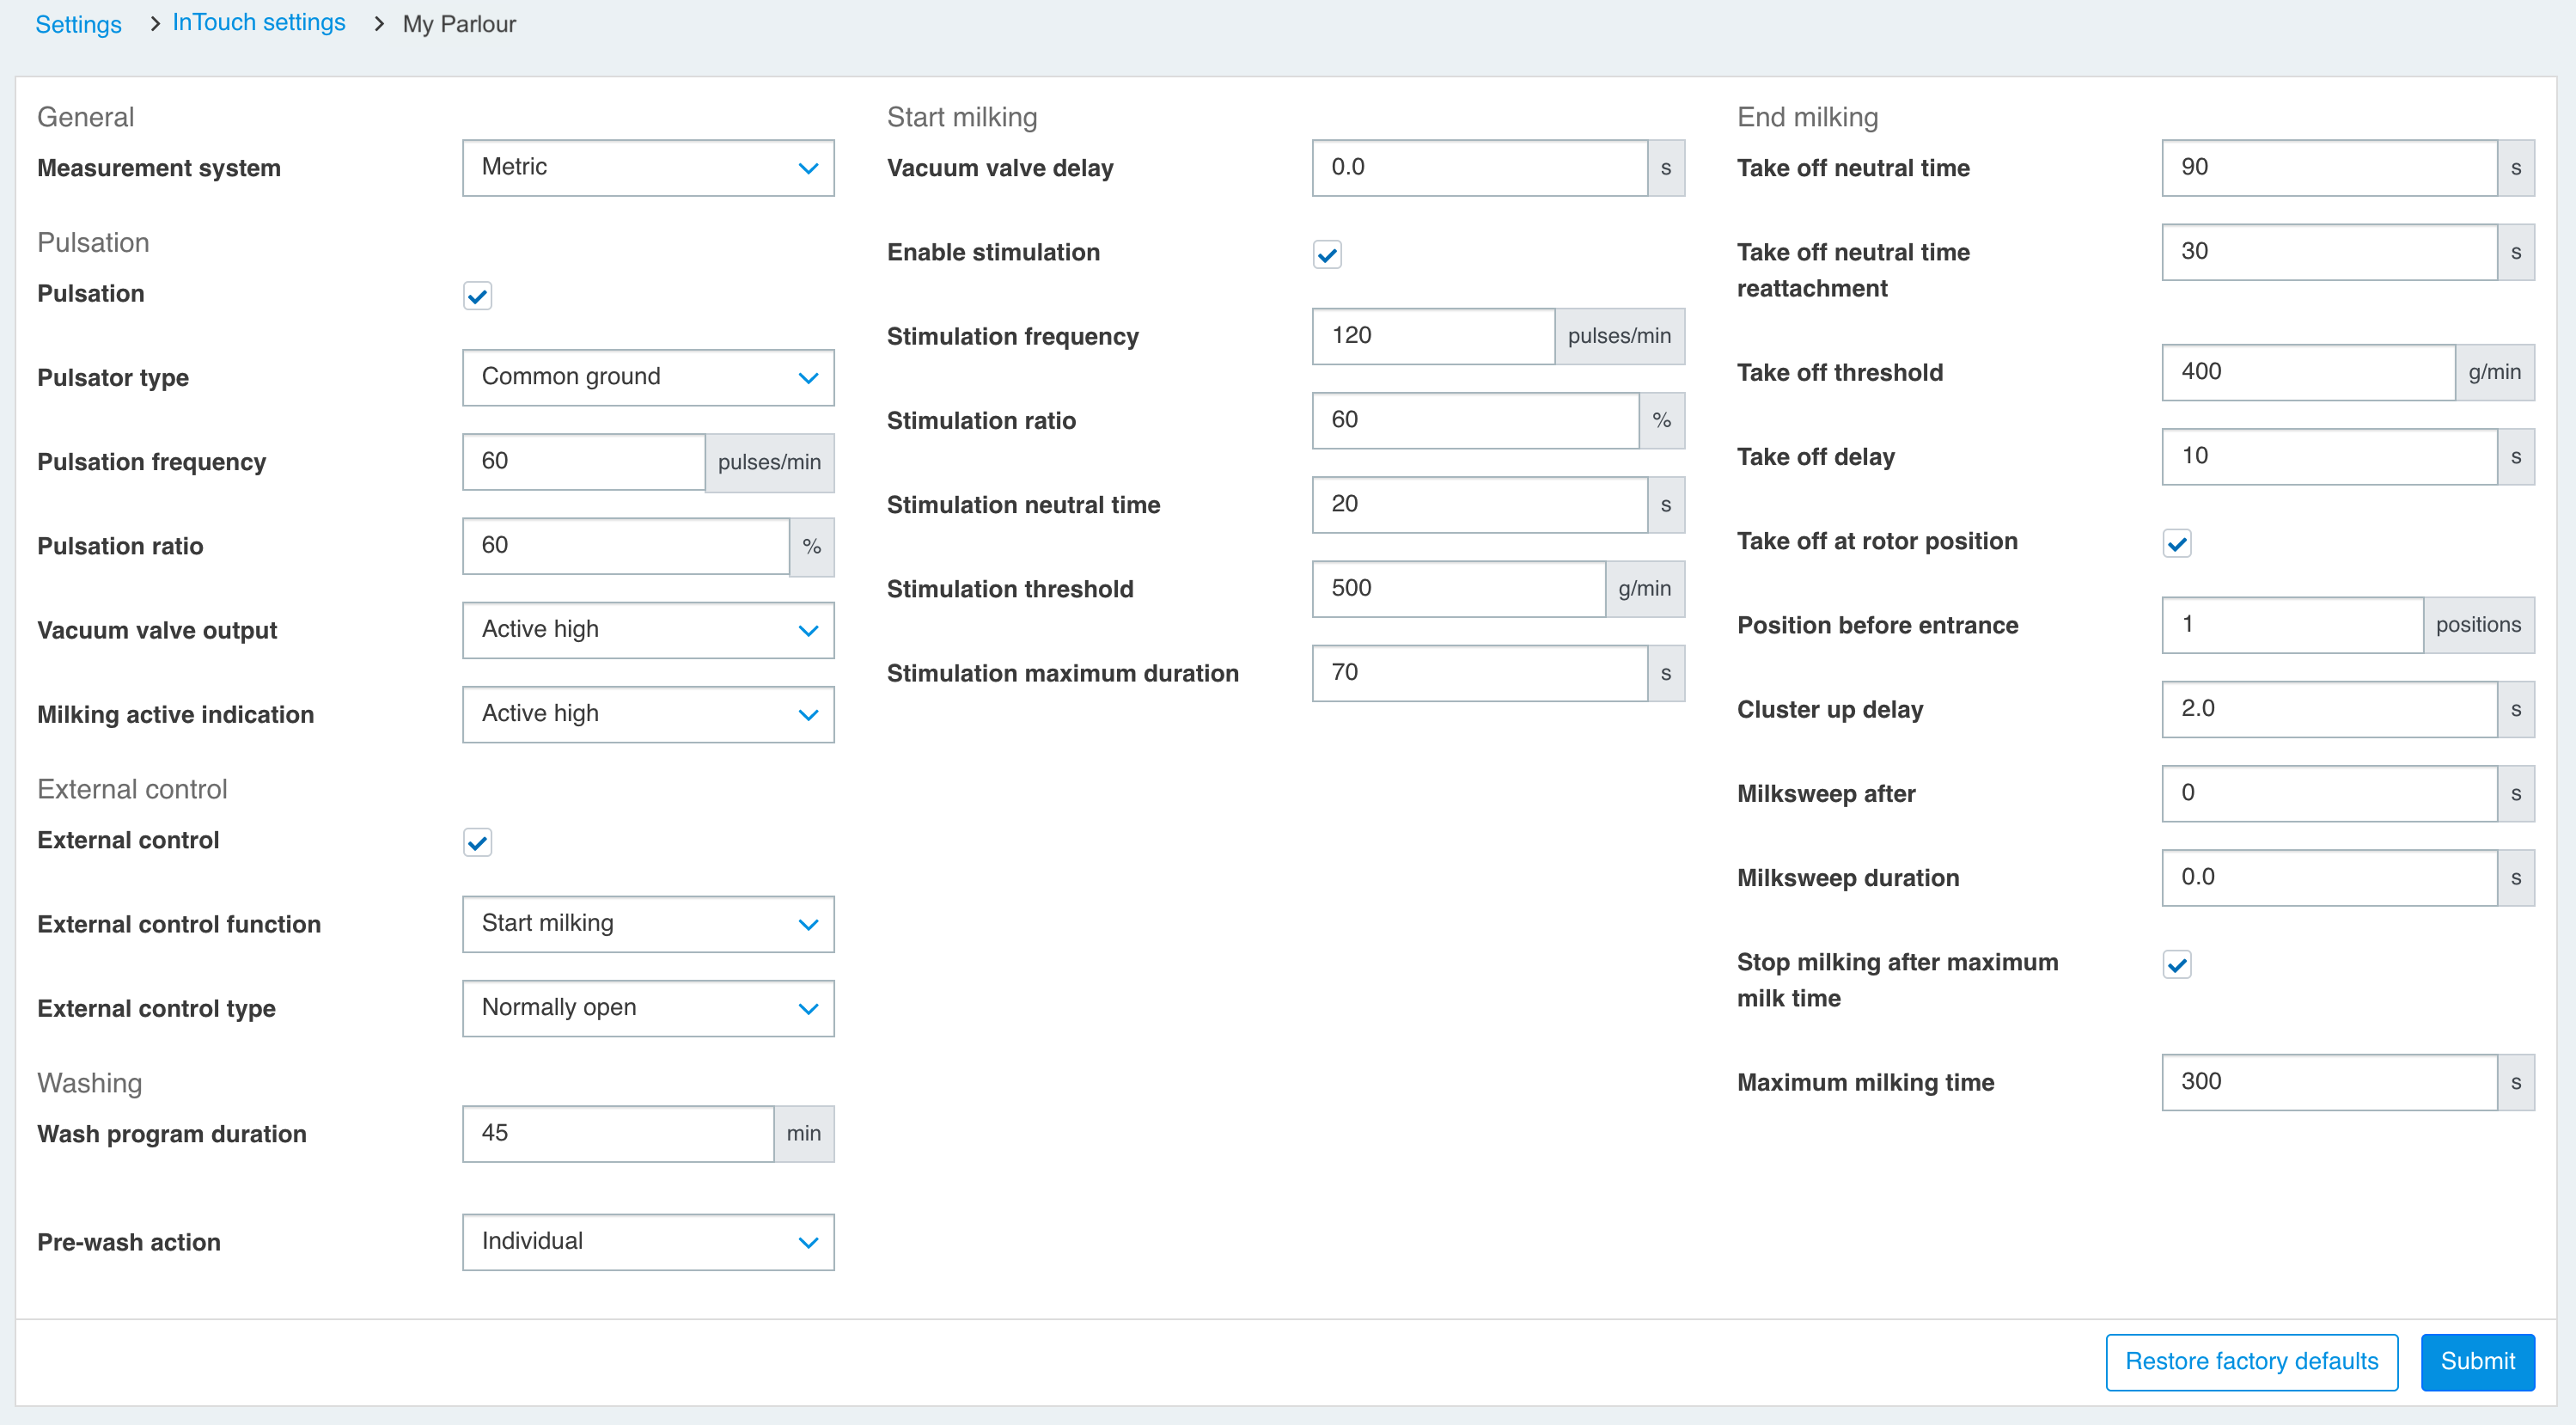2576x1425 pixels.
Task: Toggle Stop milking after maximum milk time
Action: pyautogui.click(x=2177, y=964)
